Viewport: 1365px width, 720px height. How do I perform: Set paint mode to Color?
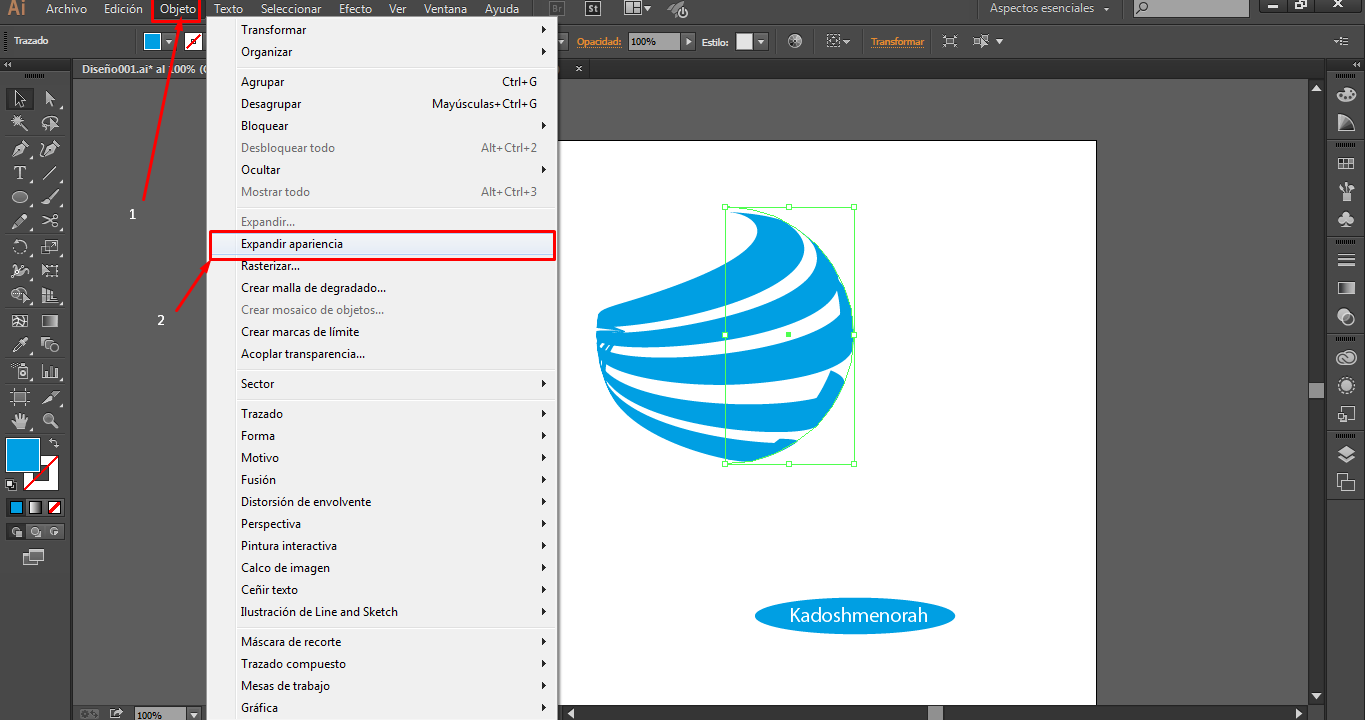point(16,507)
